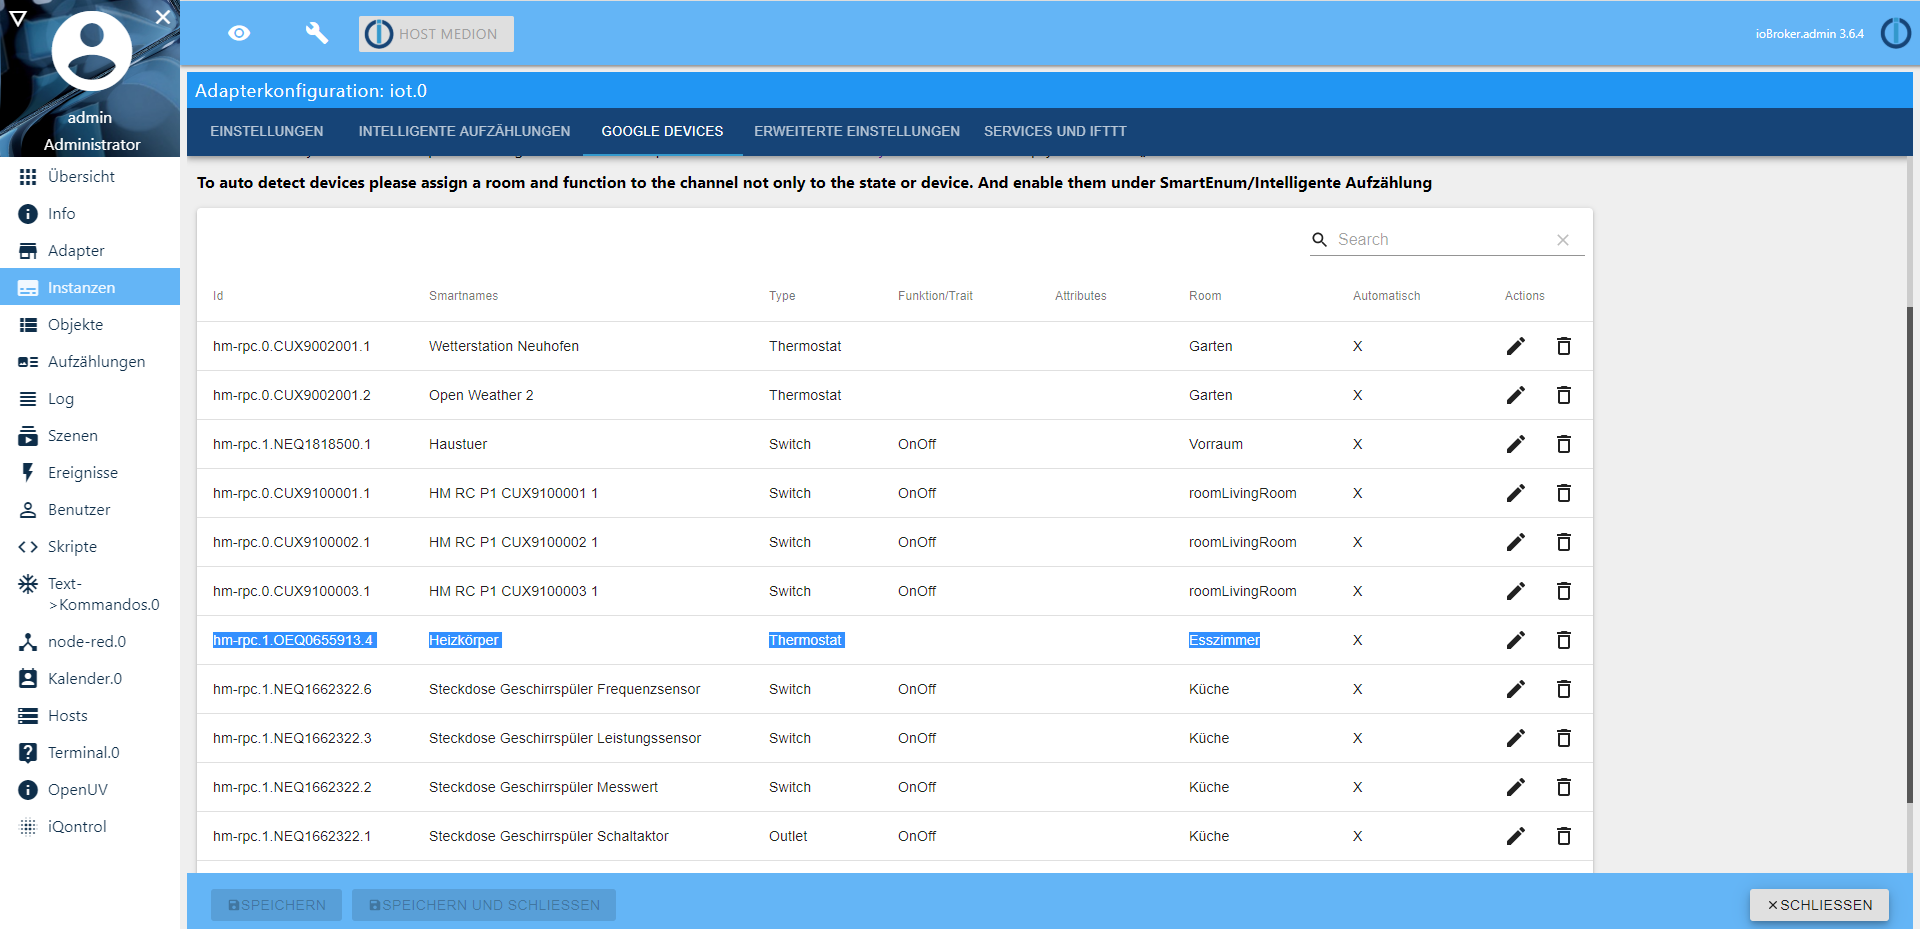Screen dimensions: 1920x929
Task: Click the Hosts server icon in sidebar
Action: tap(28, 716)
